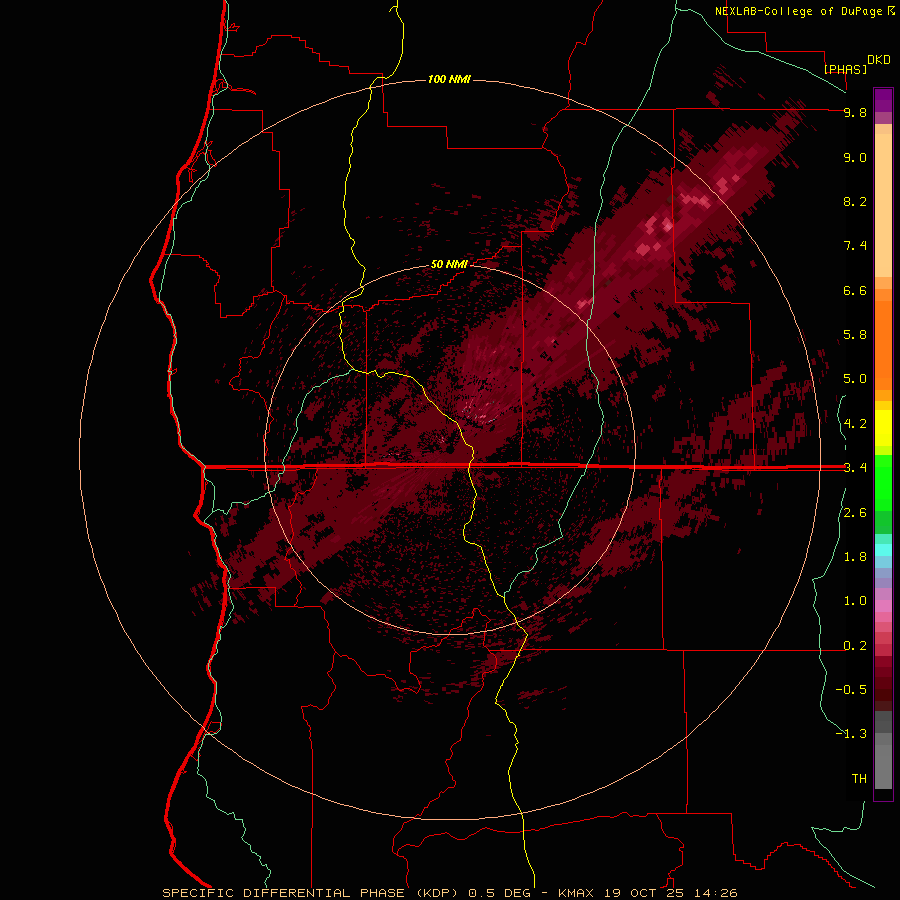Screen dimensions: 900x900
Task: Click the -0.5 scale value label
Action: 851,689
